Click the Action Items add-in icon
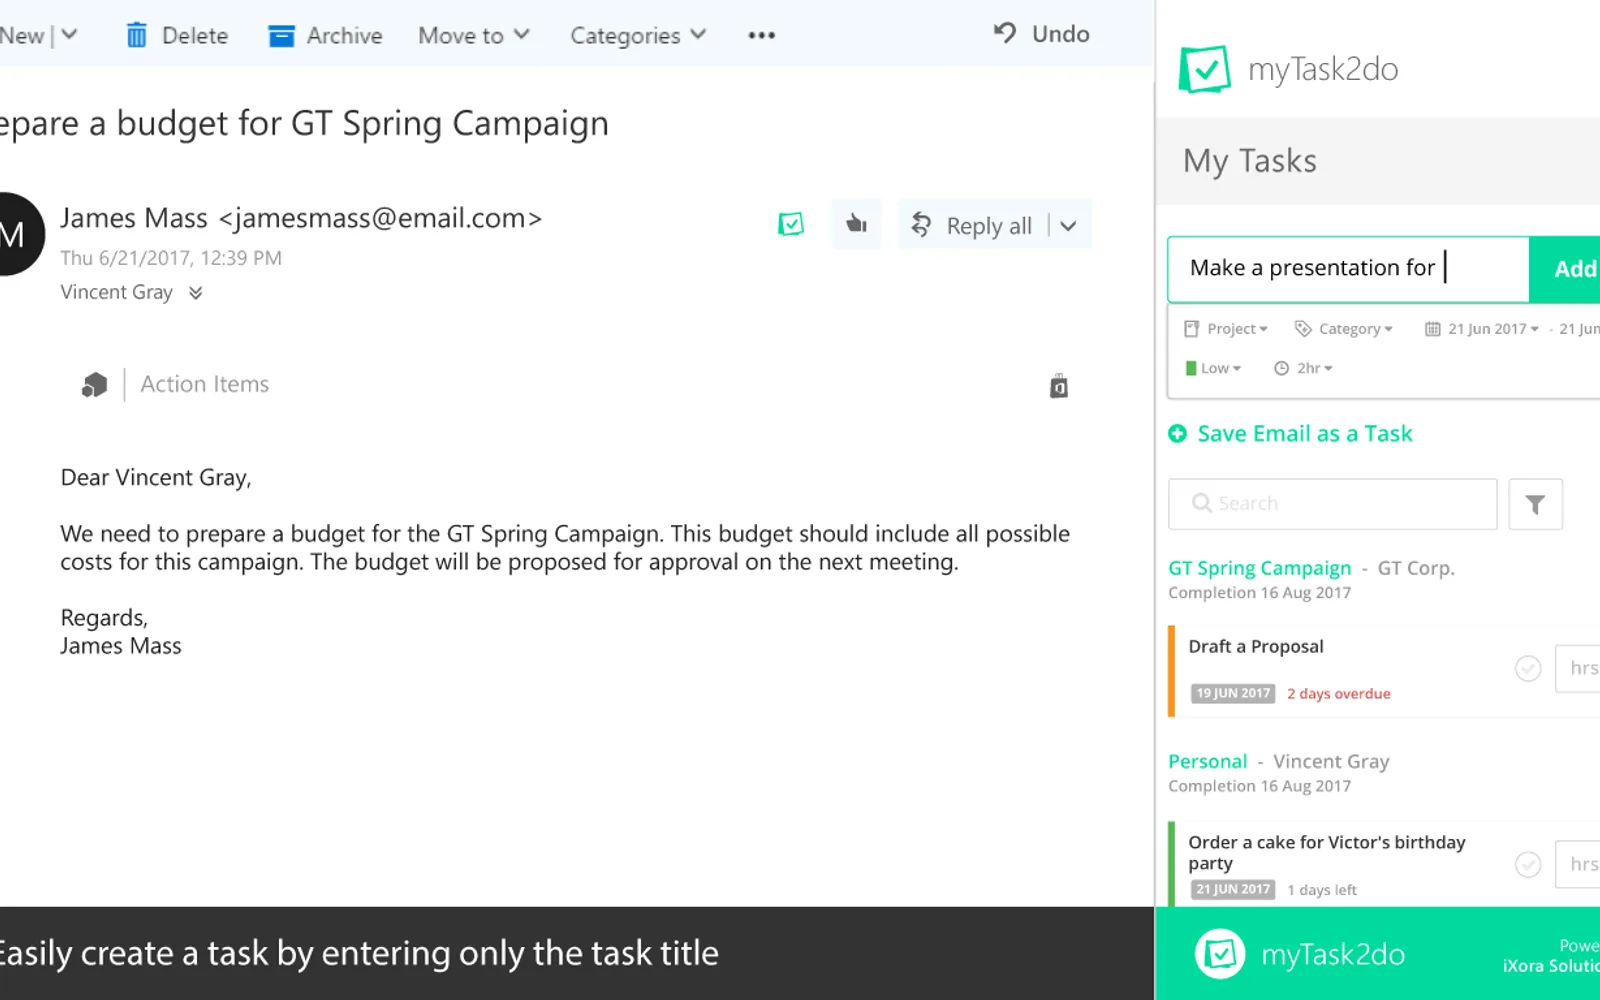The image size is (1600, 1000). tap(94, 385)
